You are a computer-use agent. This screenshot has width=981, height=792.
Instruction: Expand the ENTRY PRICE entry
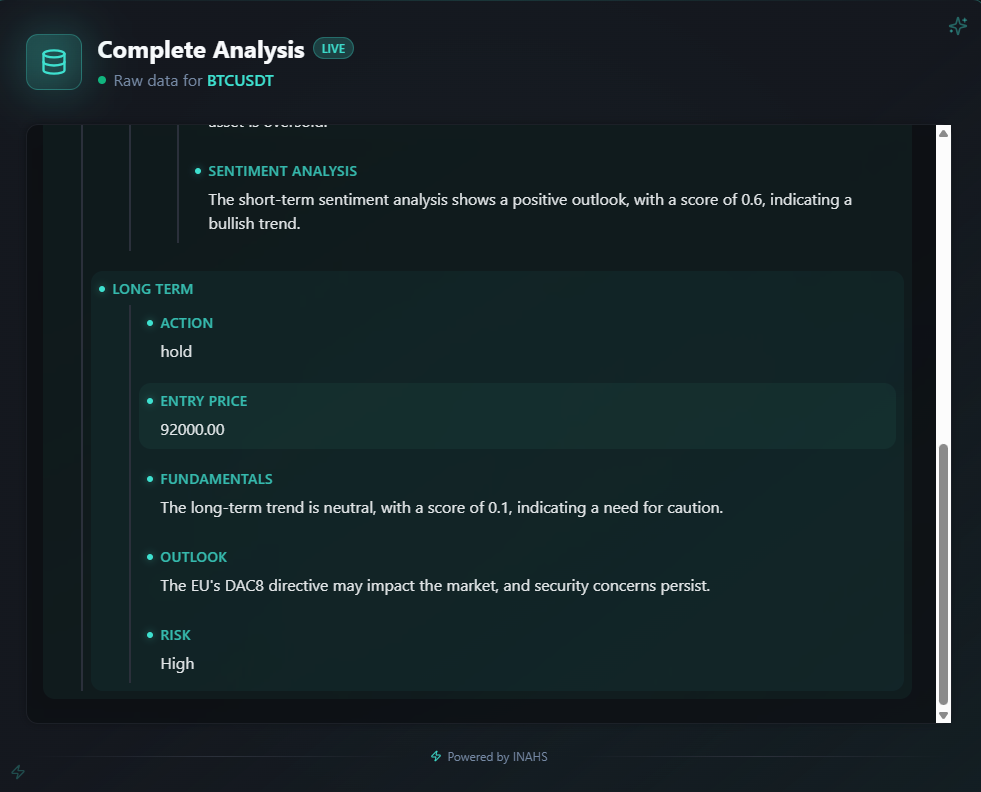[x=204, y=400]
